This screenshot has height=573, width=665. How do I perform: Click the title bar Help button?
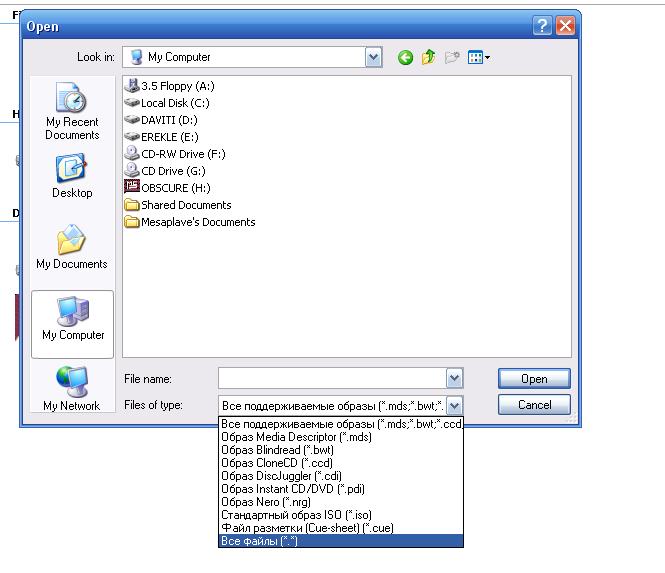542,26
